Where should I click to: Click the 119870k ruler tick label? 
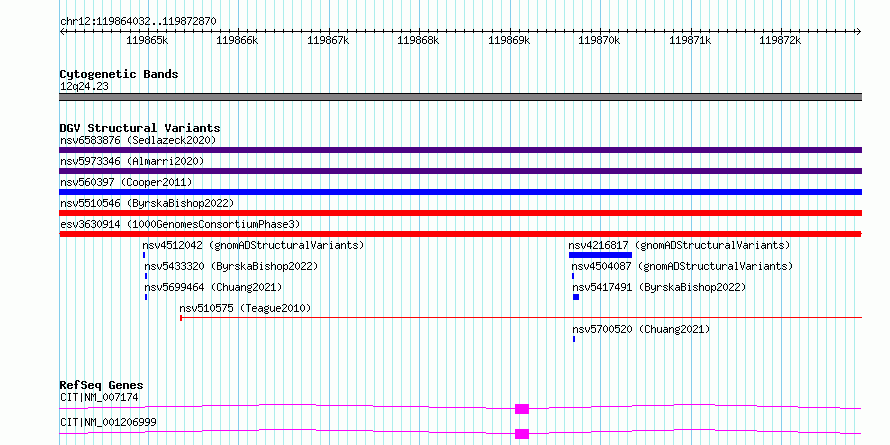click(600, 40)
